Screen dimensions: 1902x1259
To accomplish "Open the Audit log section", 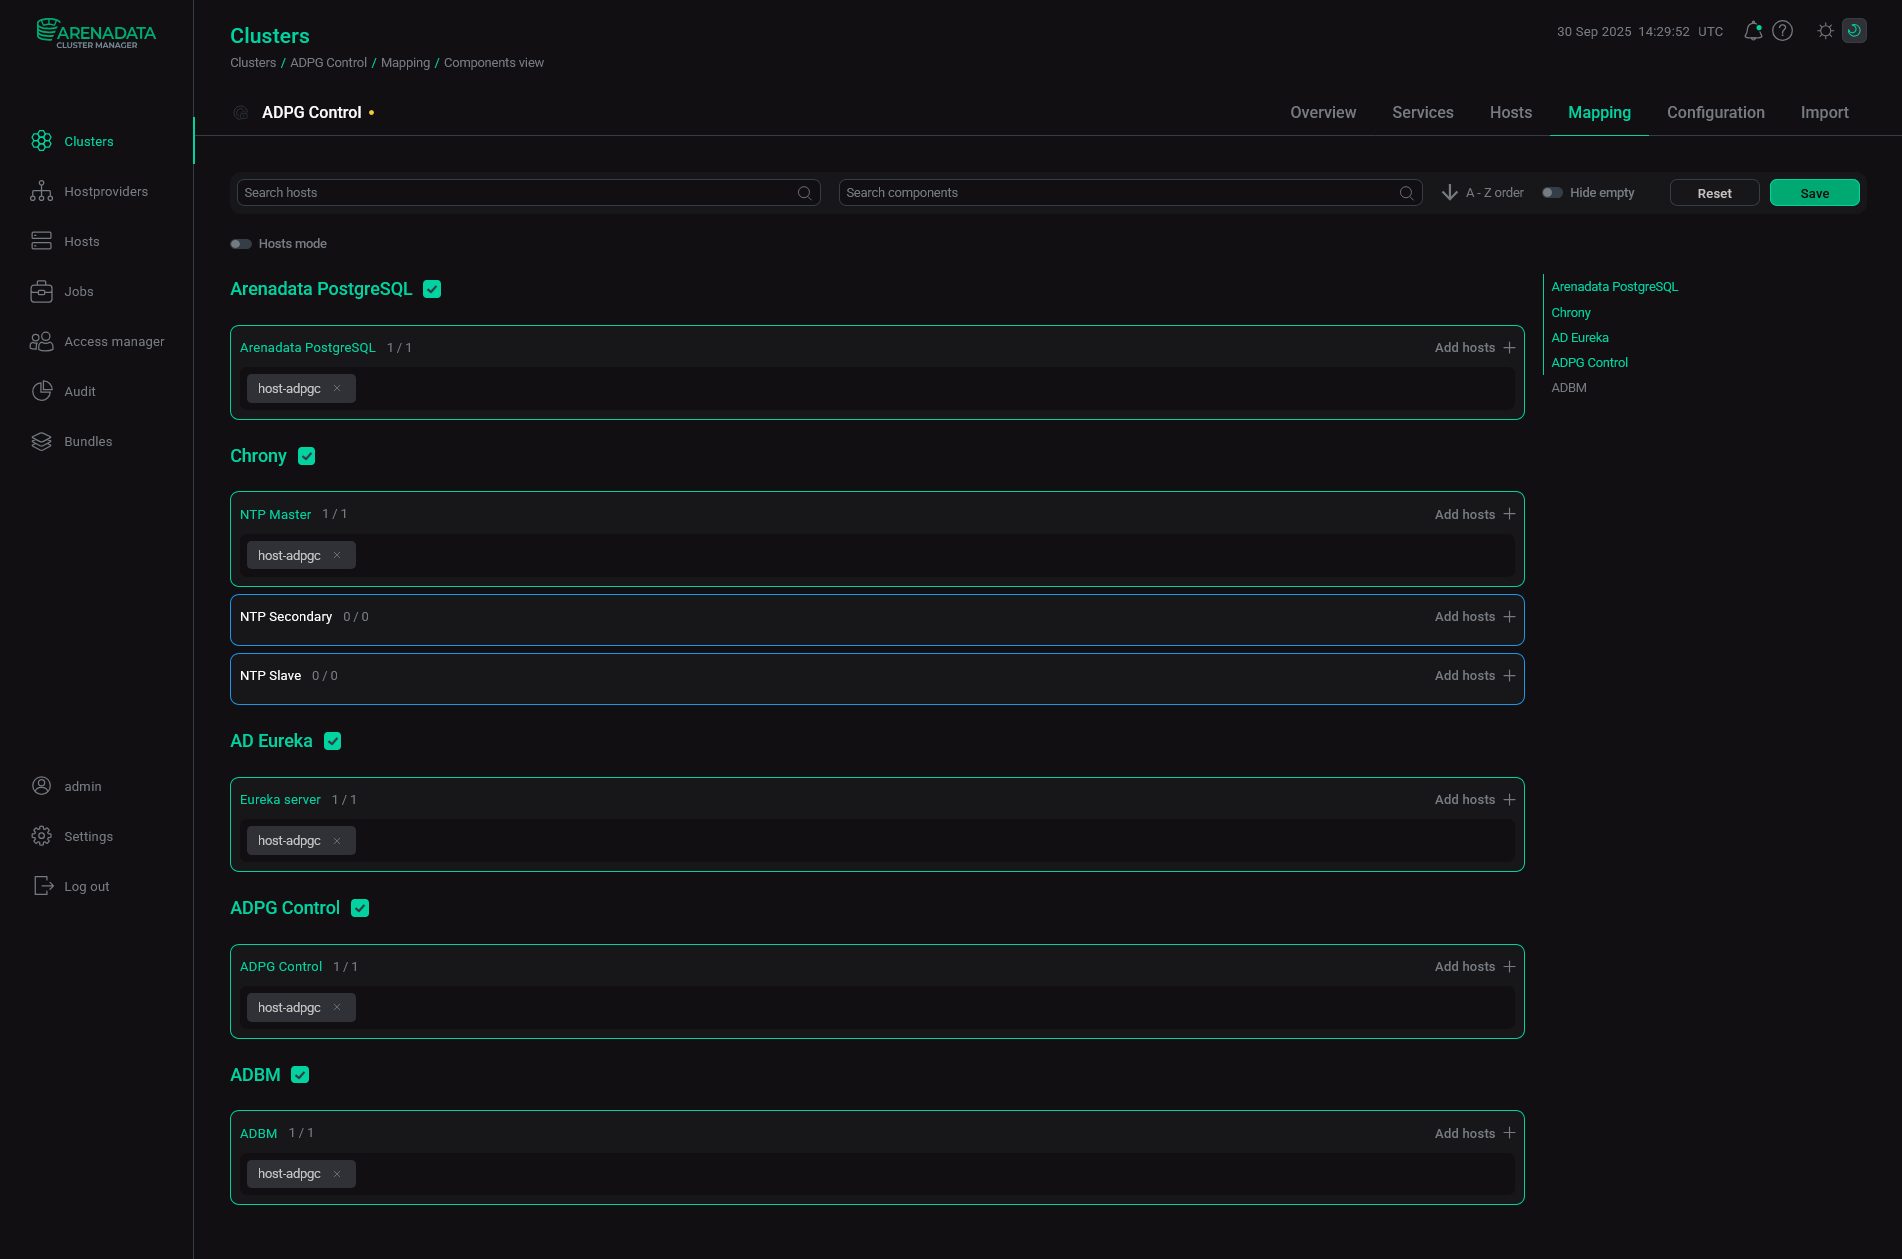I will pos(79,391).
